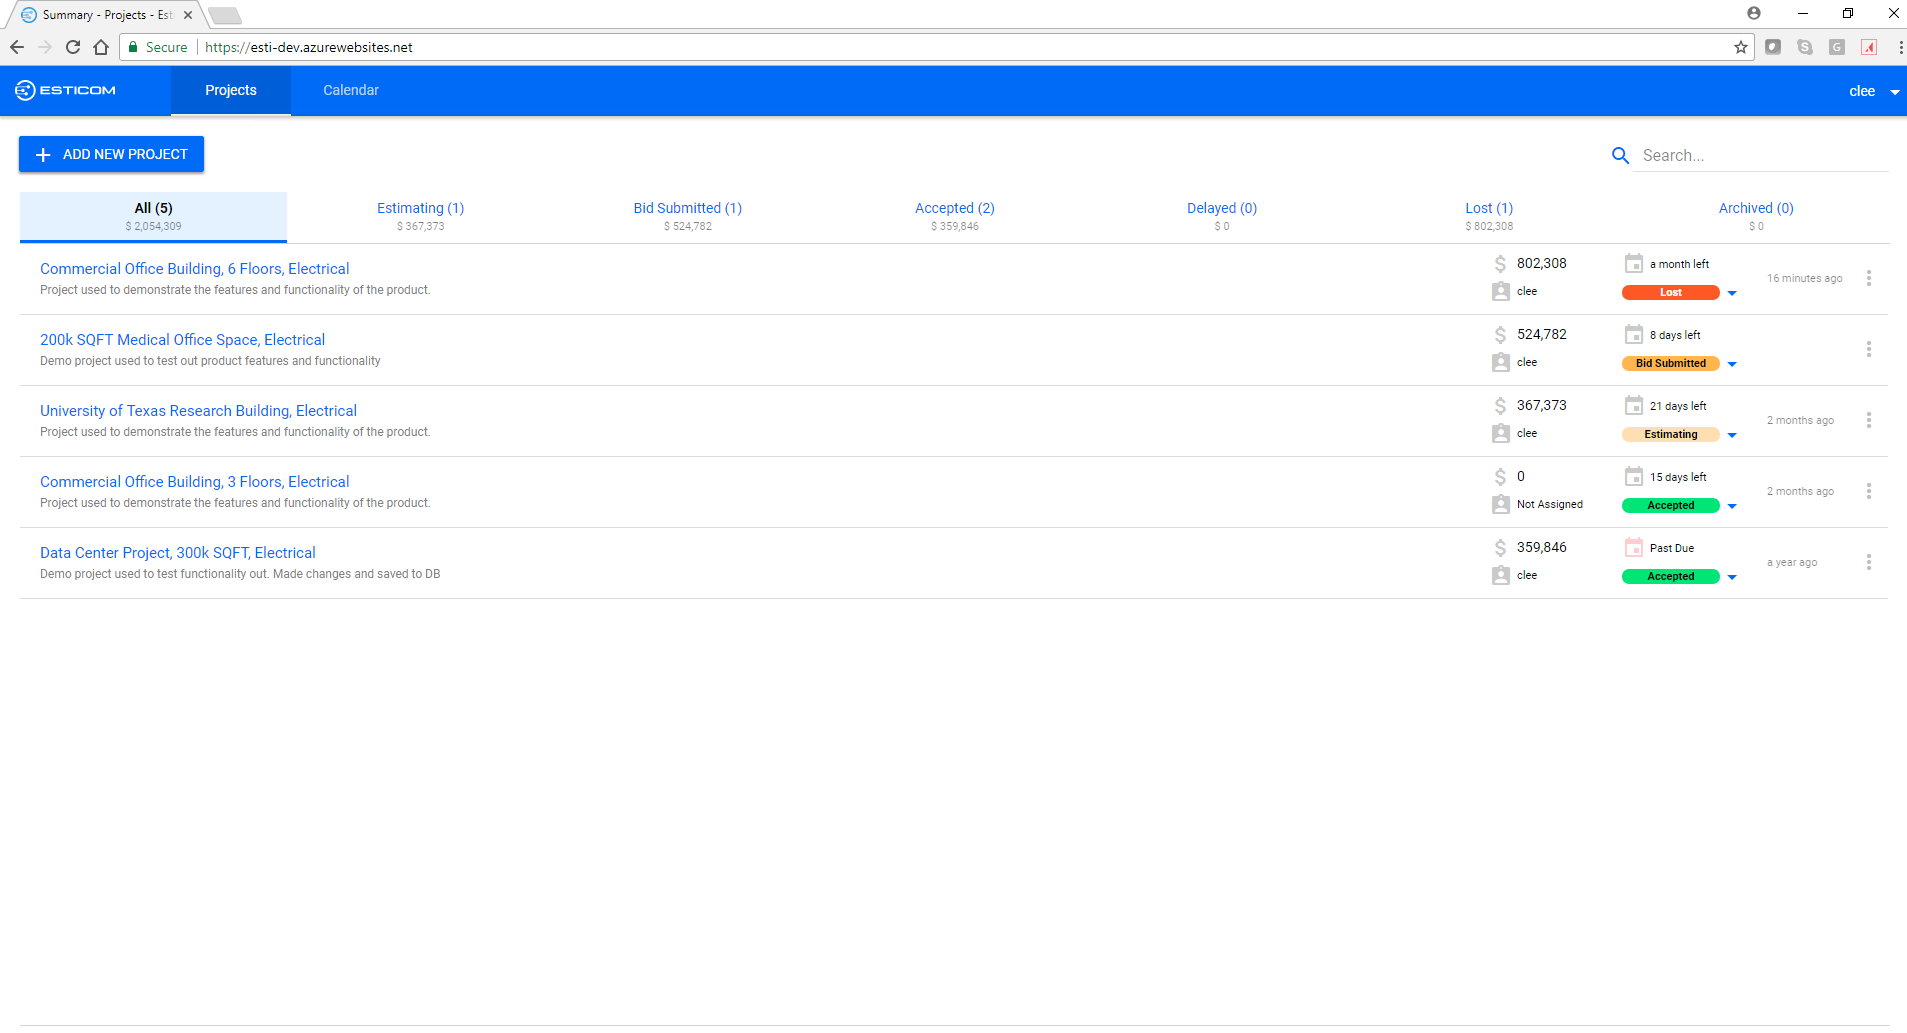The height and width of the screenshot is (1033, 1907).
Task: Select the Archived (0) filter tab
Action: 1756,217
